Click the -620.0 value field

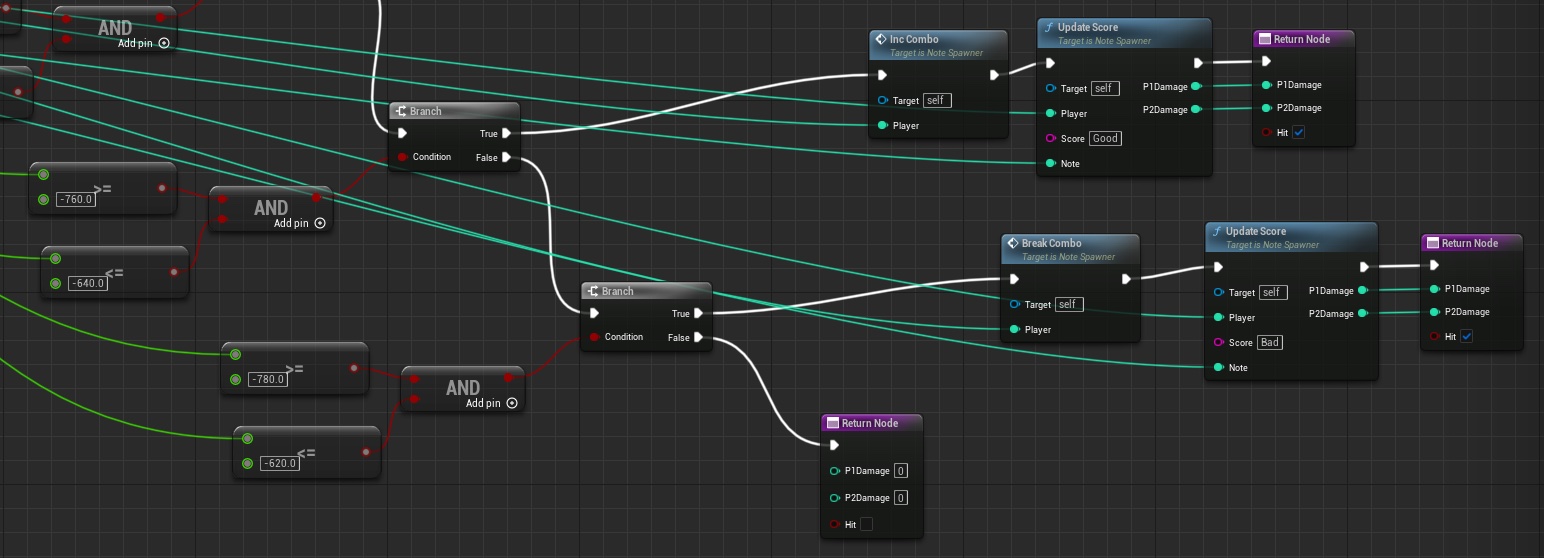click(279, 463)
